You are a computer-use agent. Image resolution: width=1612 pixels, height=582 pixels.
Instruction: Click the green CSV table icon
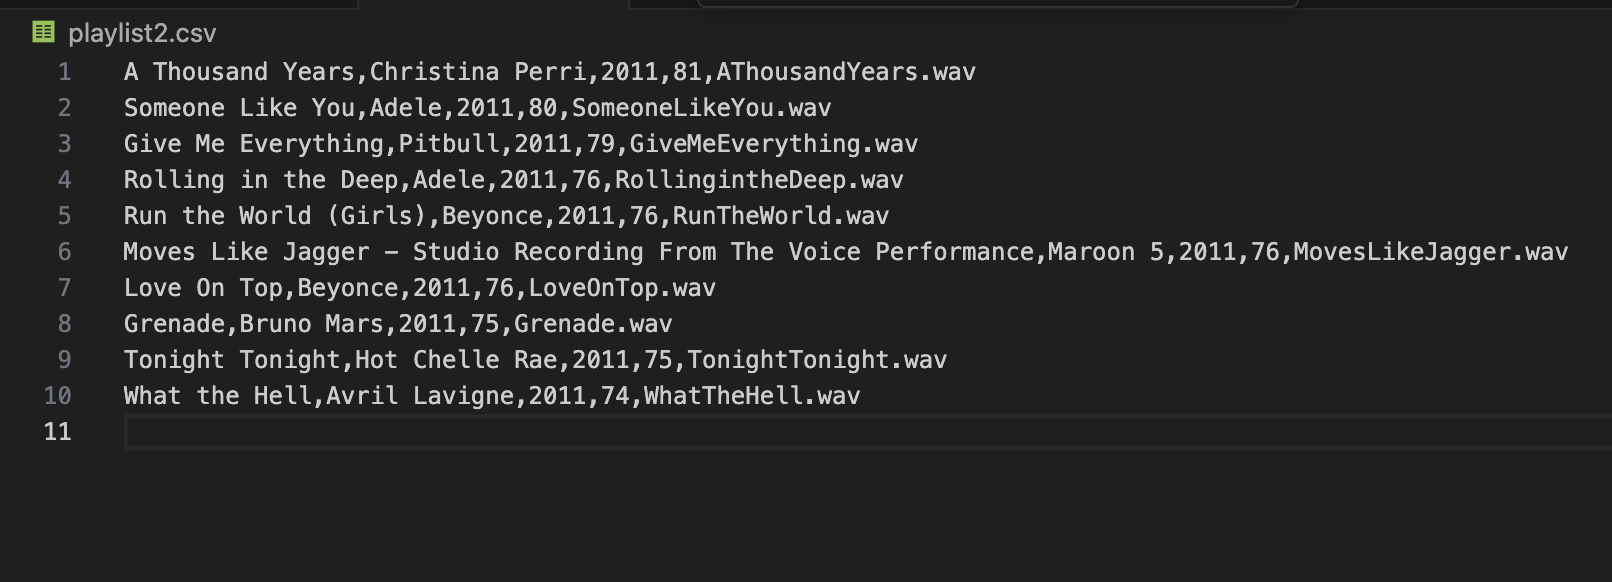[42, 32]
